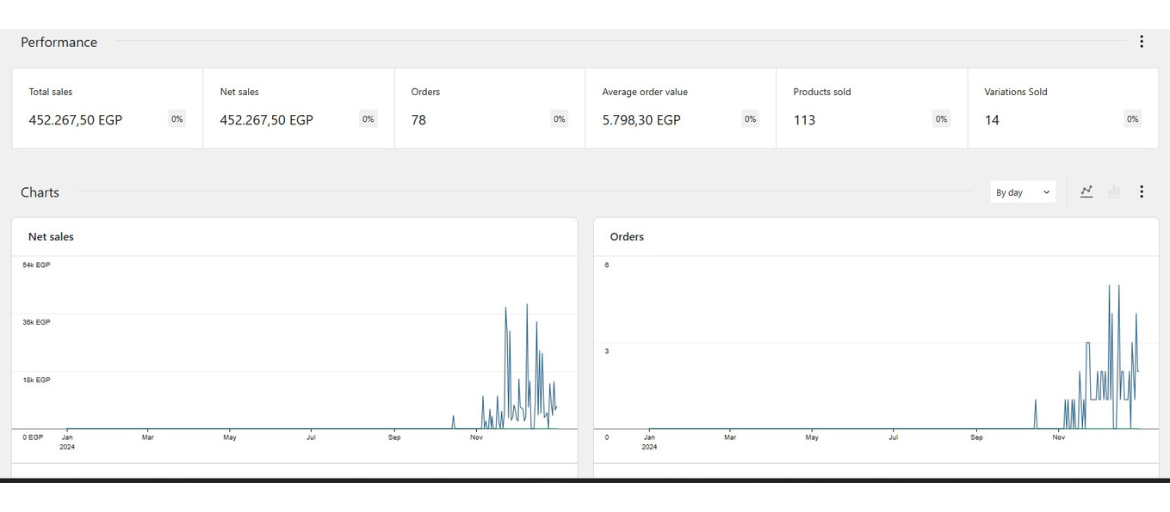This screenshot has width=1170, height=512.
Task: Switch charts to line chart view
Action: 1087,192
